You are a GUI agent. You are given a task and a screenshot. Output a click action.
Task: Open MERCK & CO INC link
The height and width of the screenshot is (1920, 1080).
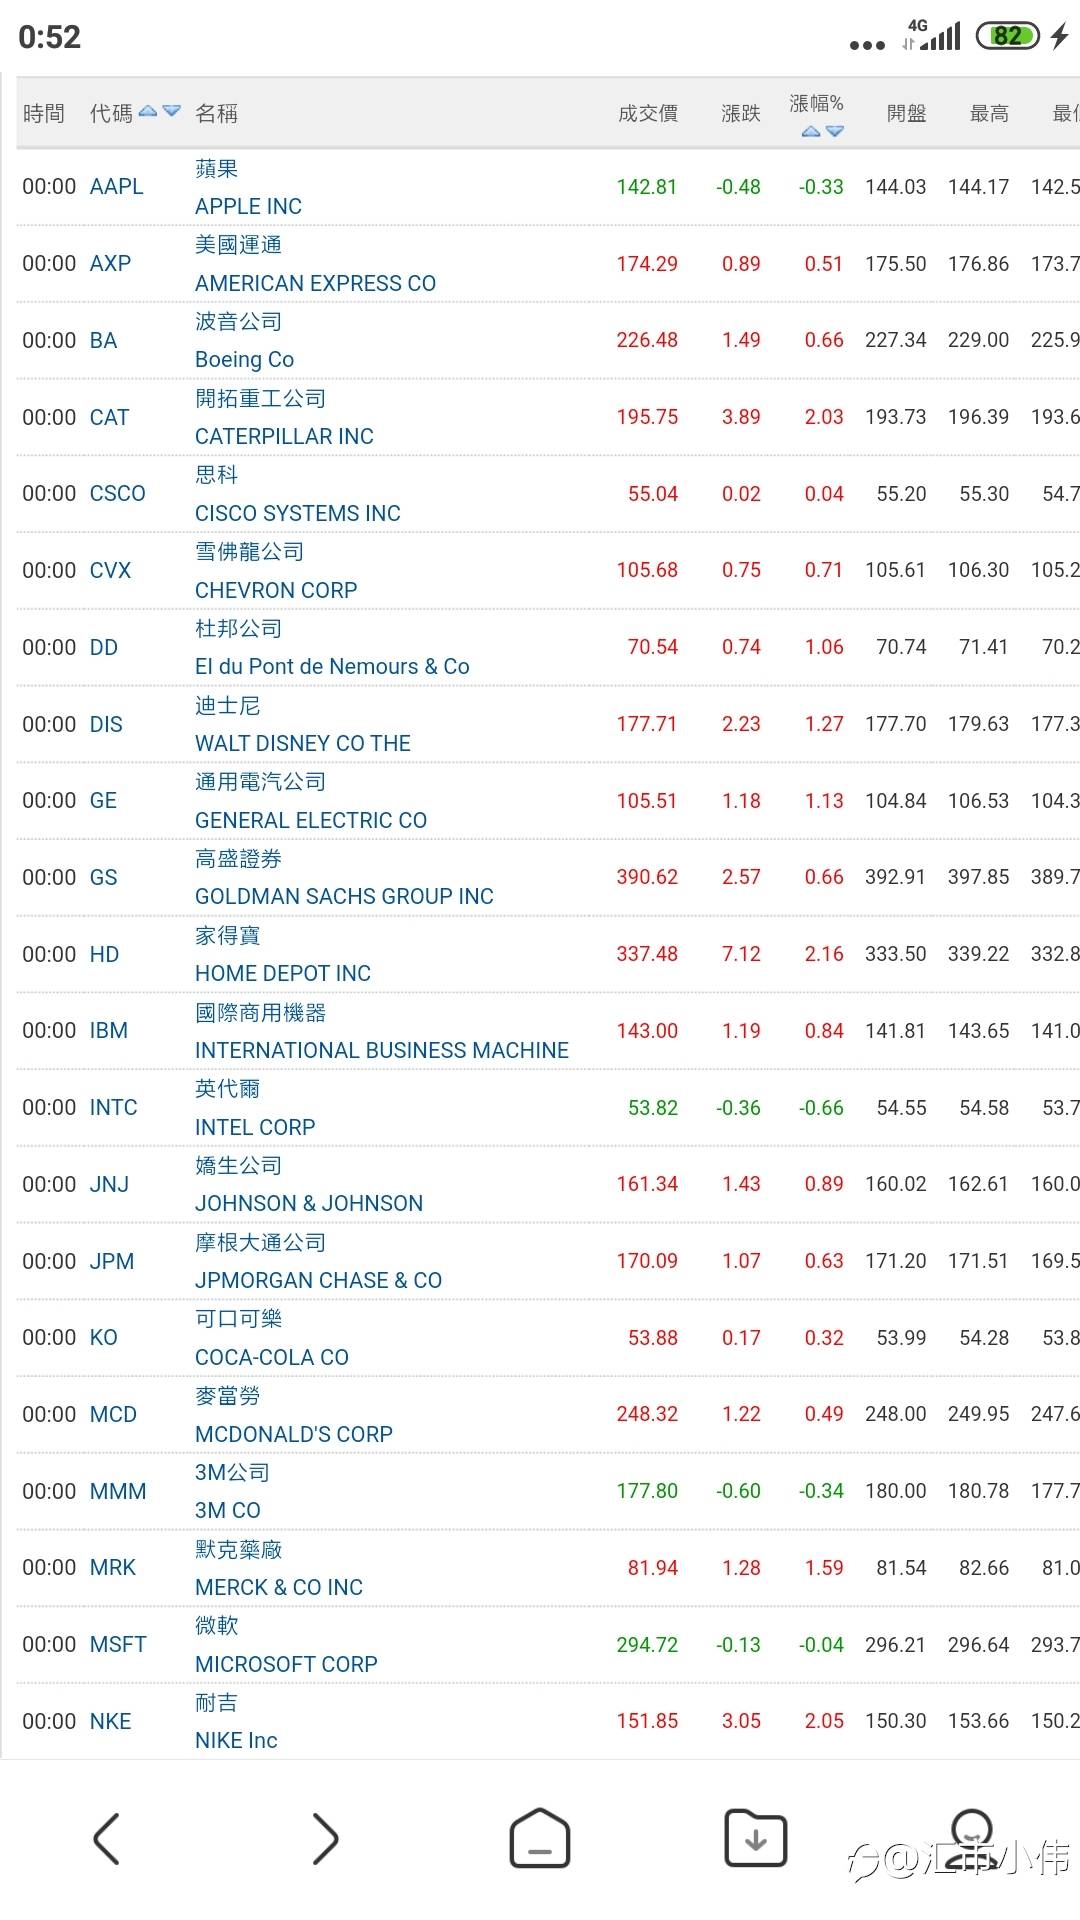point(279,1588)
